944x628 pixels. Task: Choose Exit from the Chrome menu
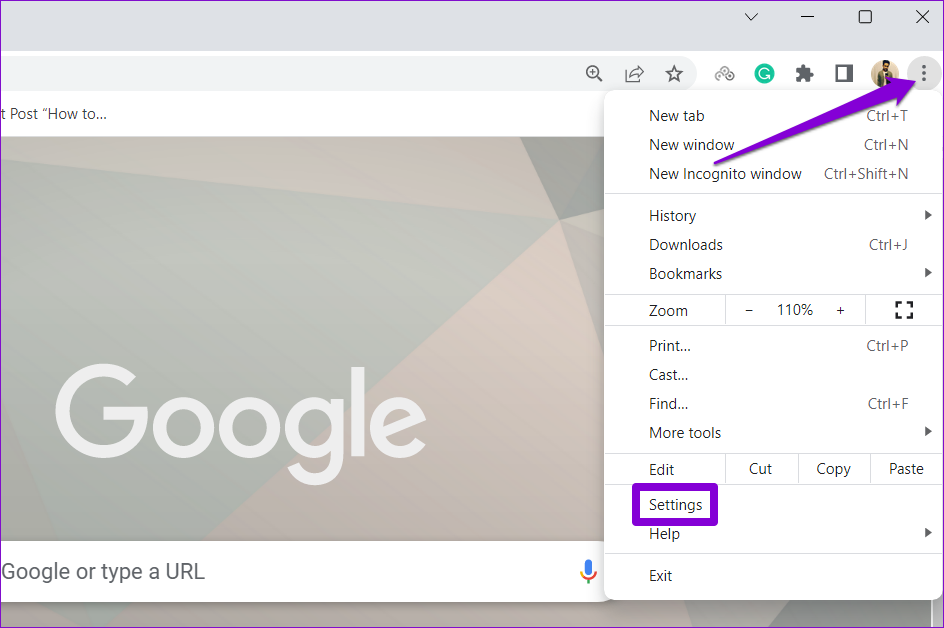[774, 576]
